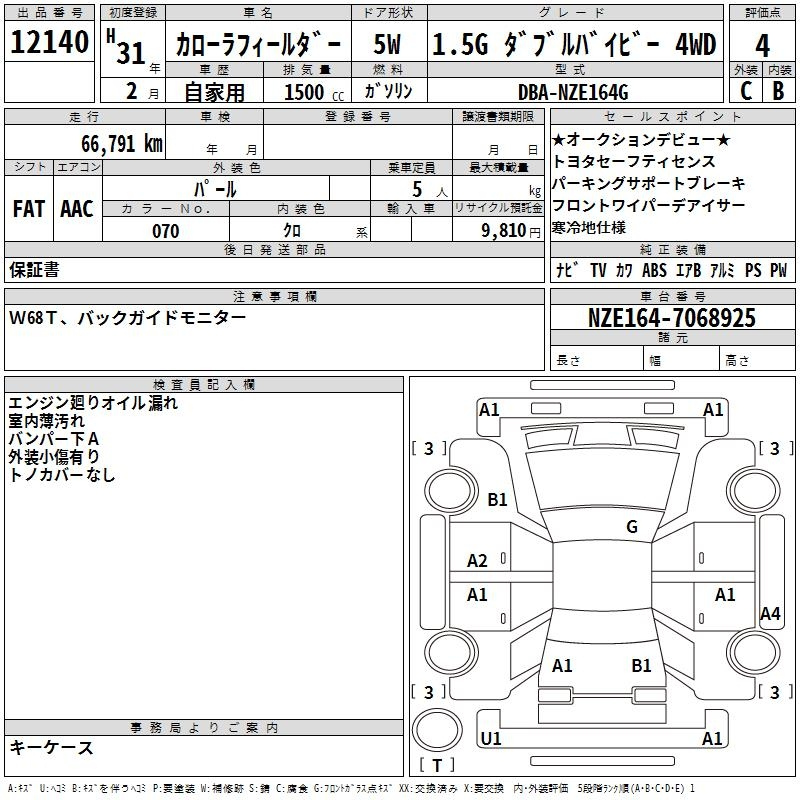Click inspector note 室内薄汚れ
The width and height of the screenshot is (800, 800).
point(46,421)
